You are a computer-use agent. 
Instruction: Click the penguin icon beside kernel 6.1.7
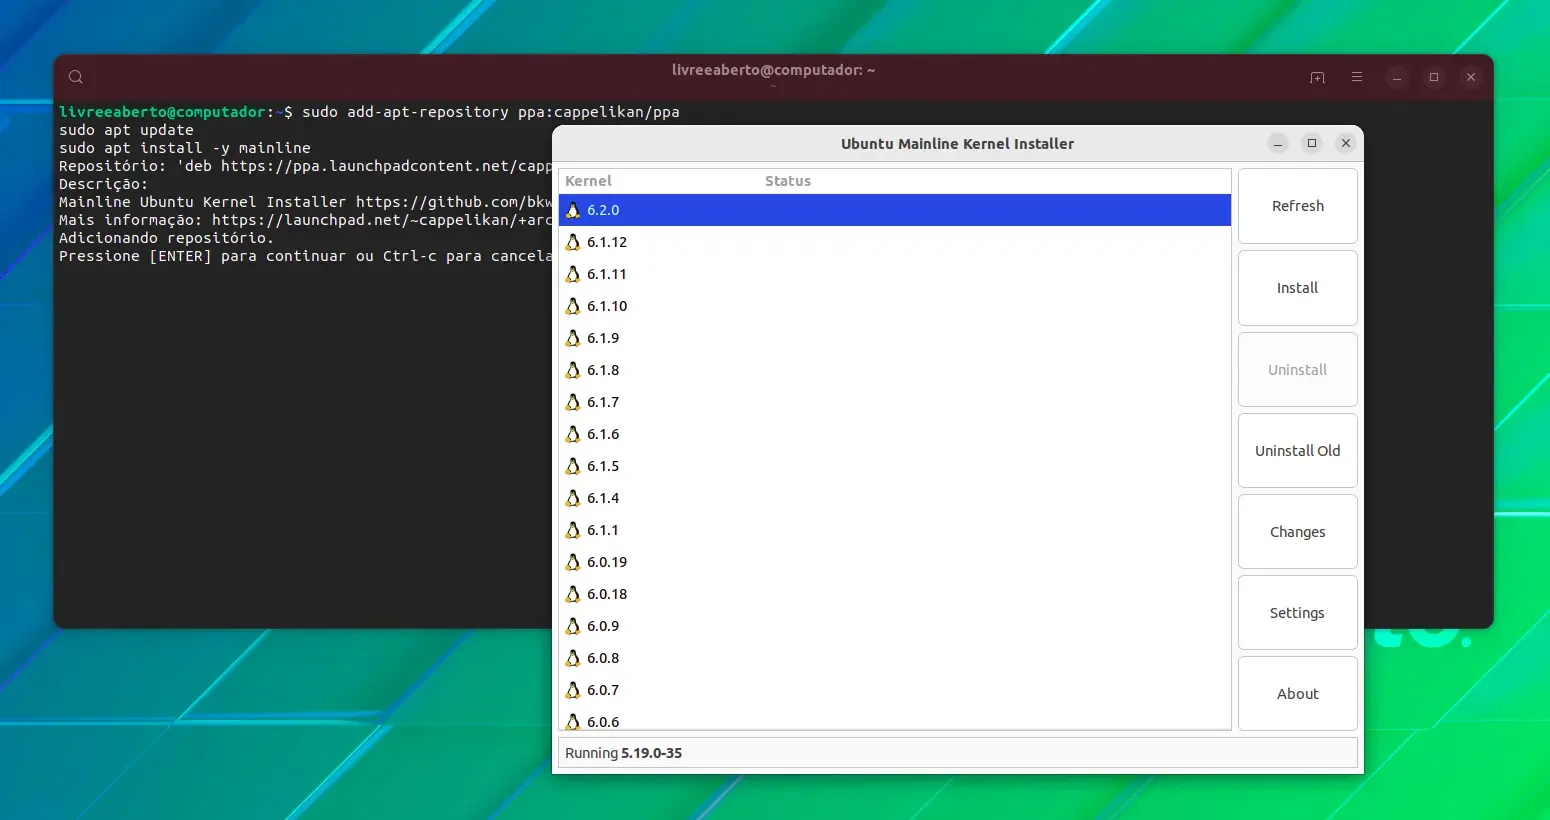click(573, 402)
